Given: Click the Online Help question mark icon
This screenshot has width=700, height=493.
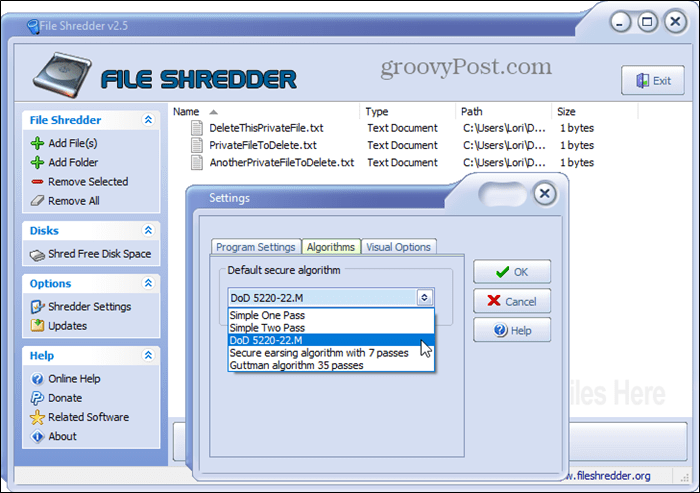Looking at the screenshot, I should coord(38,379).
